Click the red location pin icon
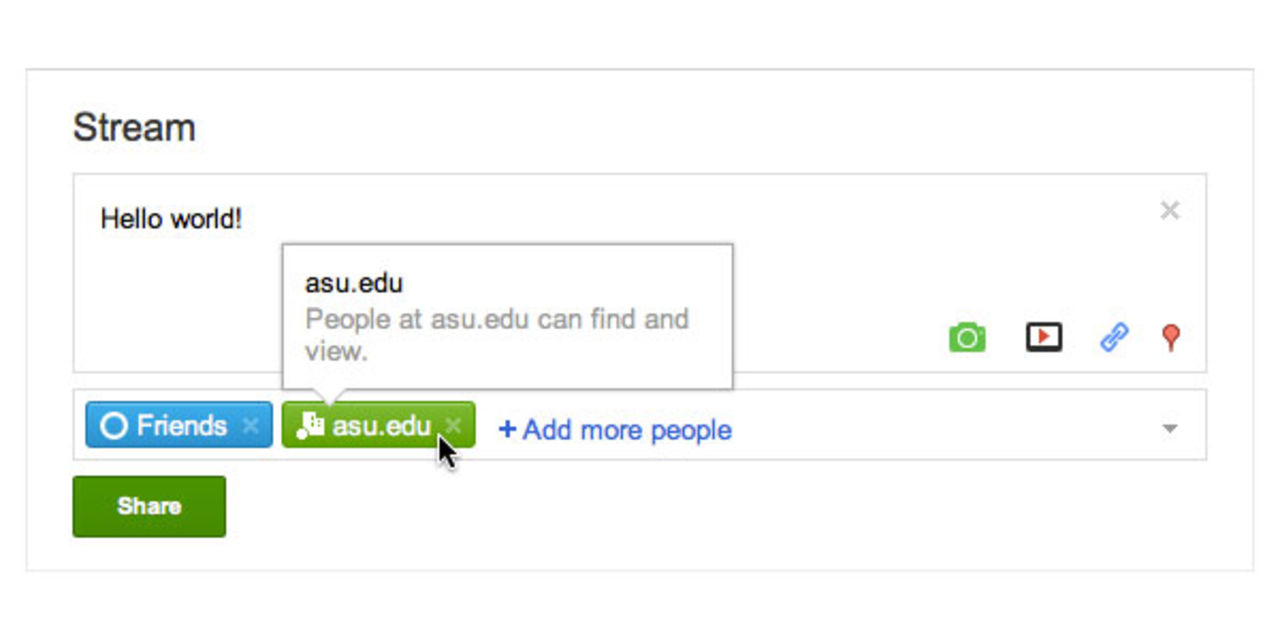The image size is (1280, 640). pos(1170,337)
